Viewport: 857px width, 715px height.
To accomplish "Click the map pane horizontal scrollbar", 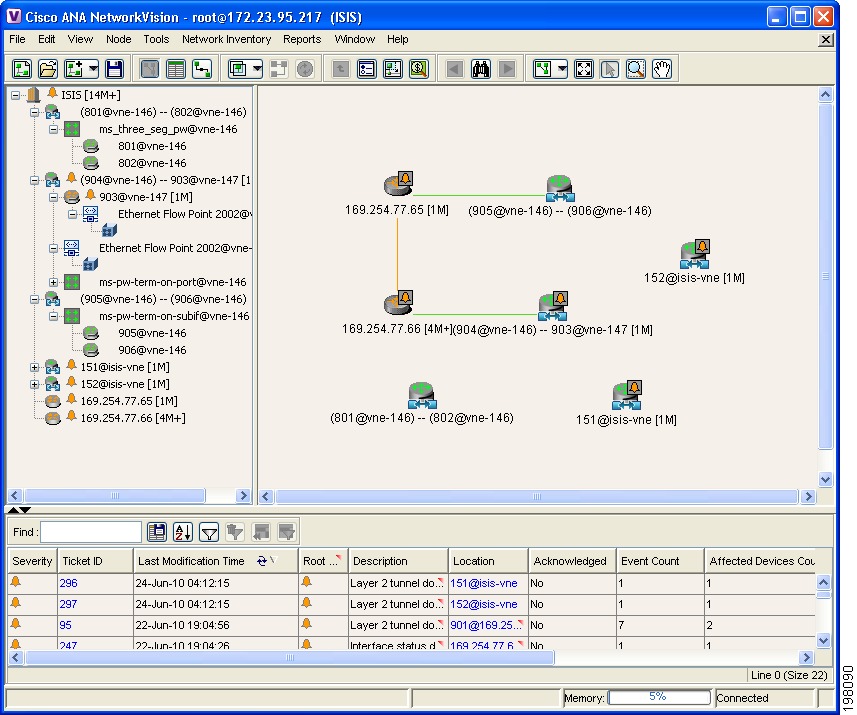I will coord(536,496).
